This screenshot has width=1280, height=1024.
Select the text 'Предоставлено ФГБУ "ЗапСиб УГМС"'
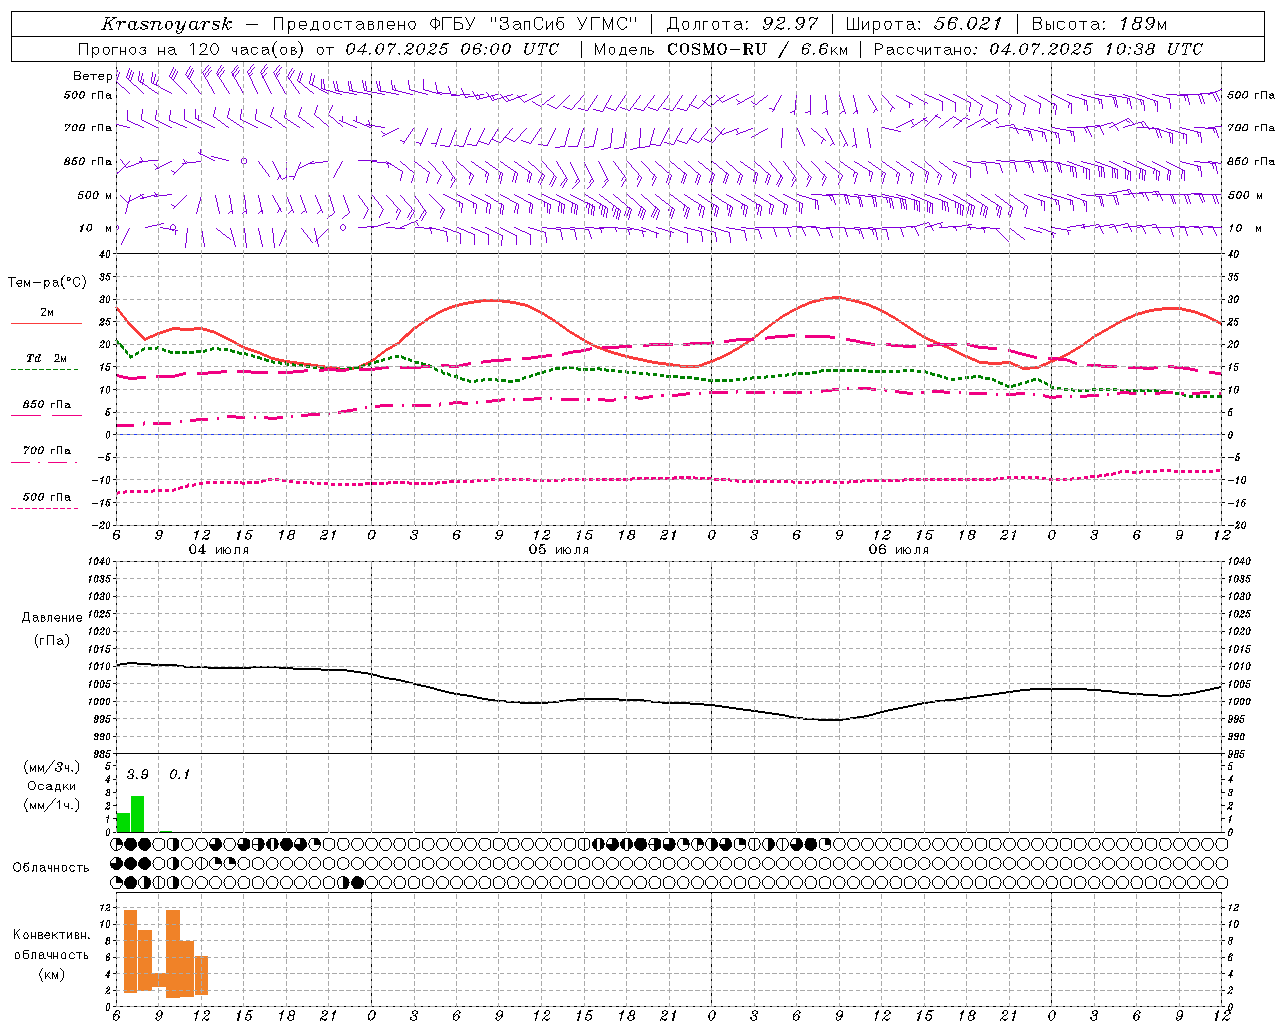pos(455,24)
